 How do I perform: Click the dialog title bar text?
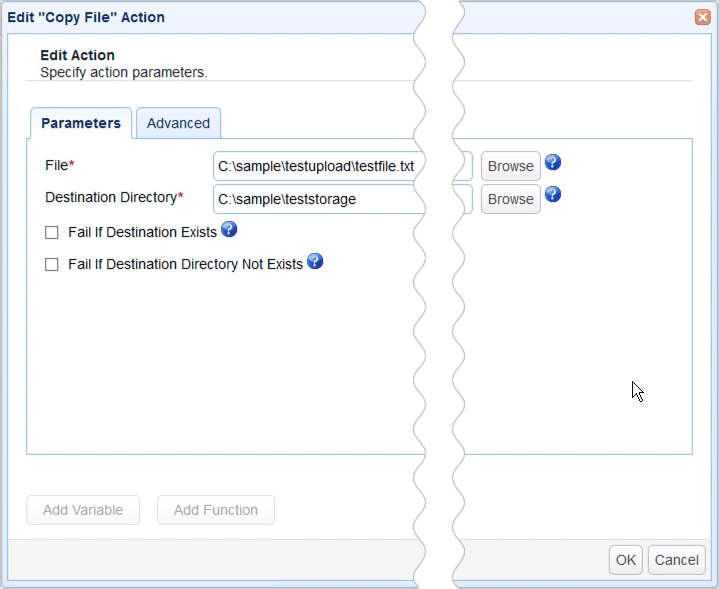point(86,17)
